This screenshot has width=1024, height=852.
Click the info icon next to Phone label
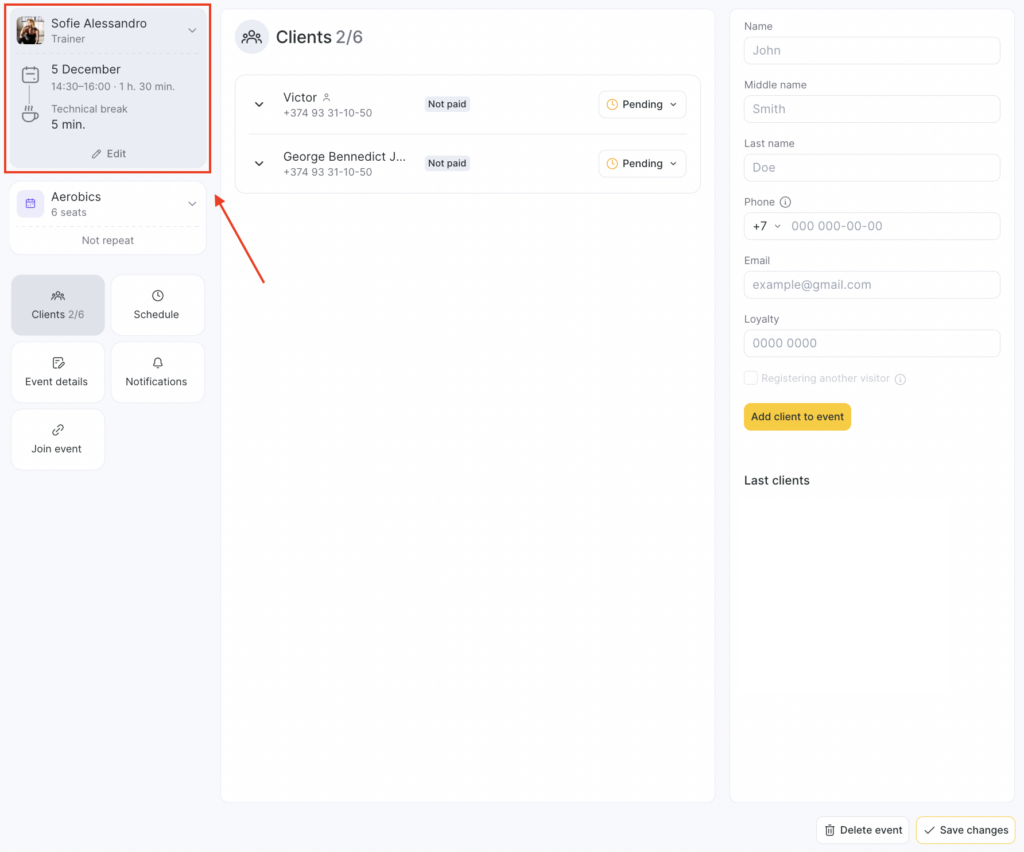tap(785, 202)
